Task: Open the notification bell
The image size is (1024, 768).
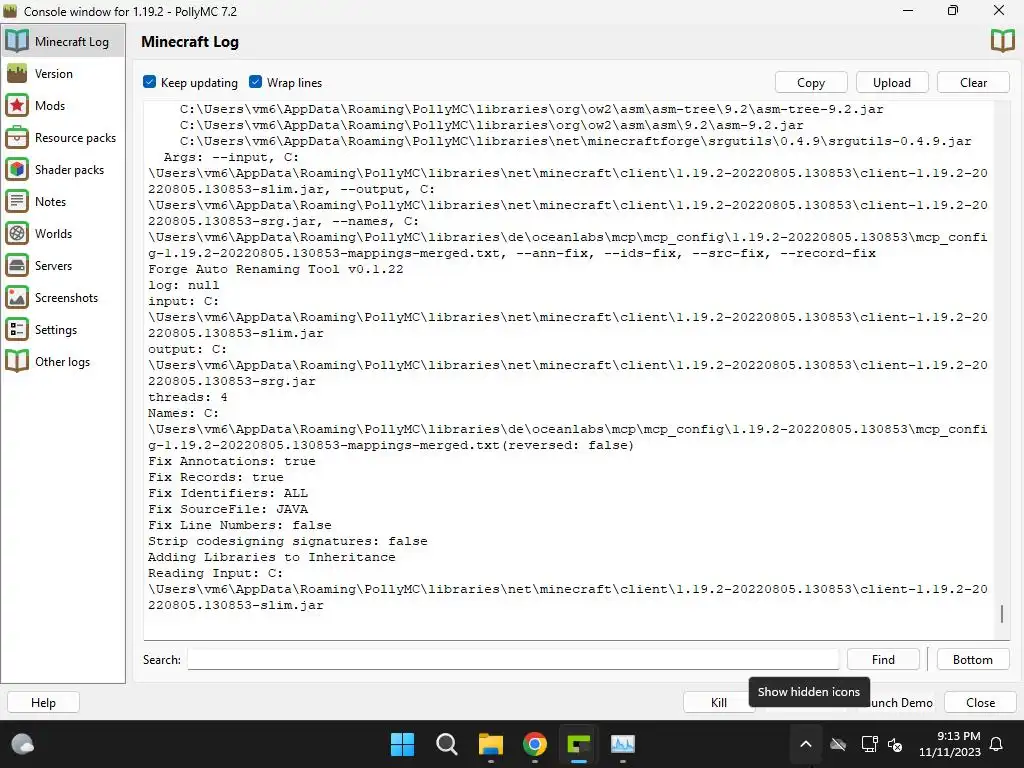Action: pos(997,744)
